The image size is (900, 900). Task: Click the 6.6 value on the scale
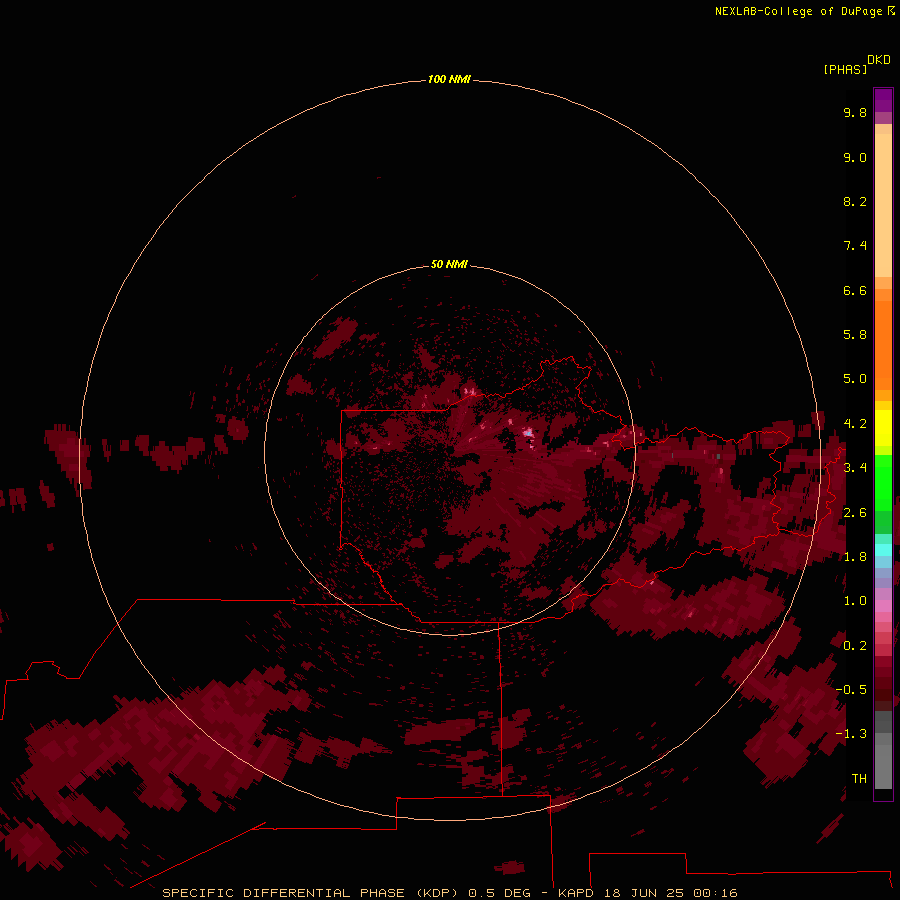[855, 290]
